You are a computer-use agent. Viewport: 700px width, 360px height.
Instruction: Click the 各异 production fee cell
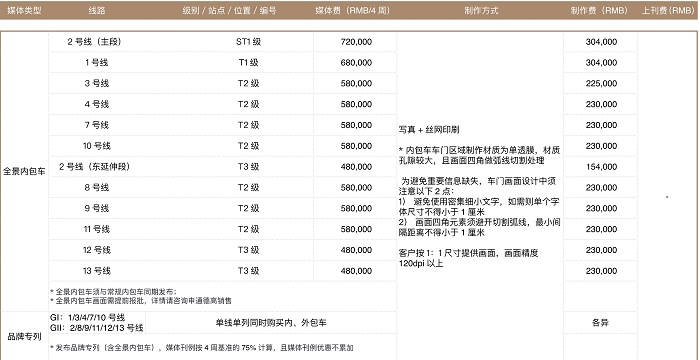[x=600, y=322]
